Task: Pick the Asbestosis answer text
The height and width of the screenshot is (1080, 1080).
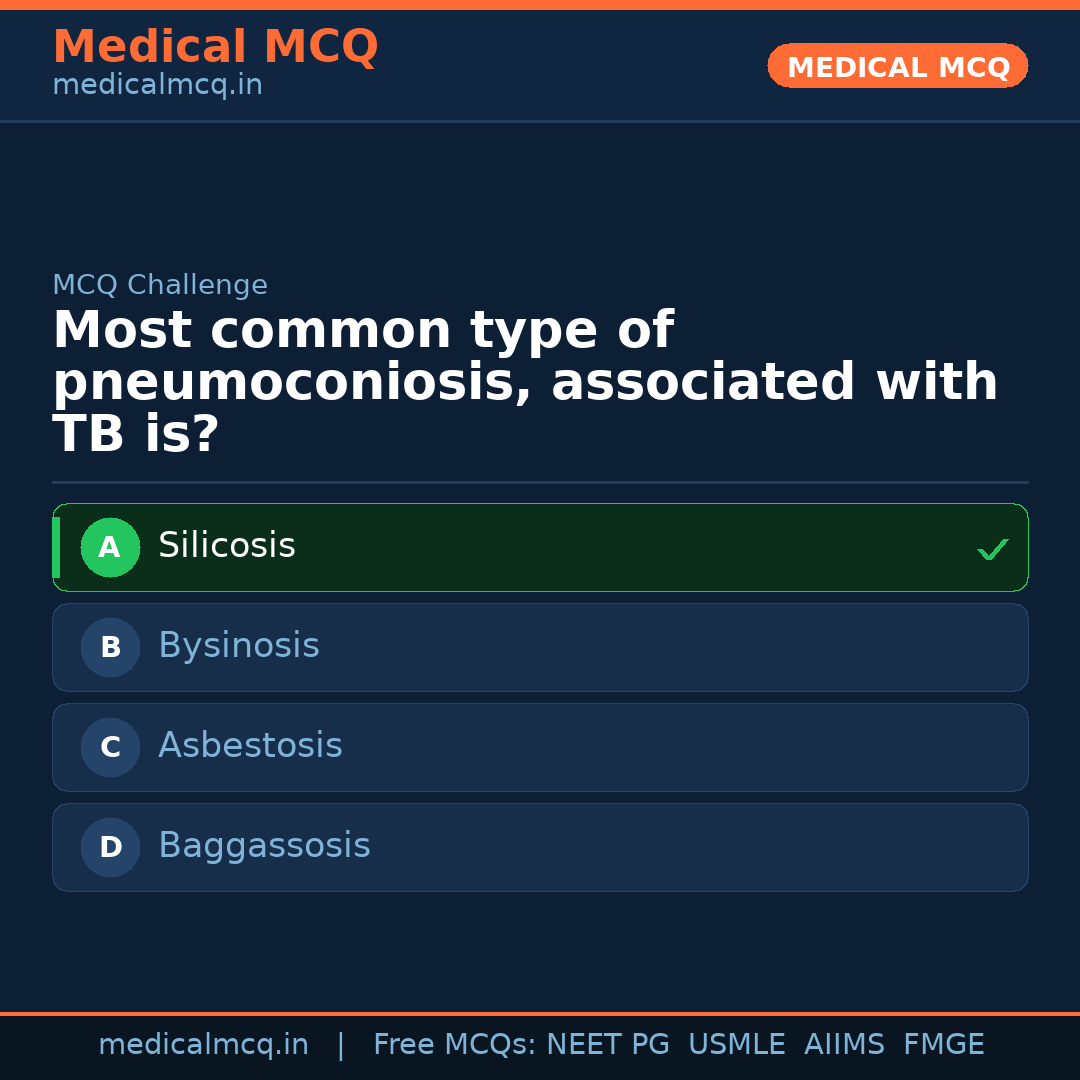Action: [250, 746]
